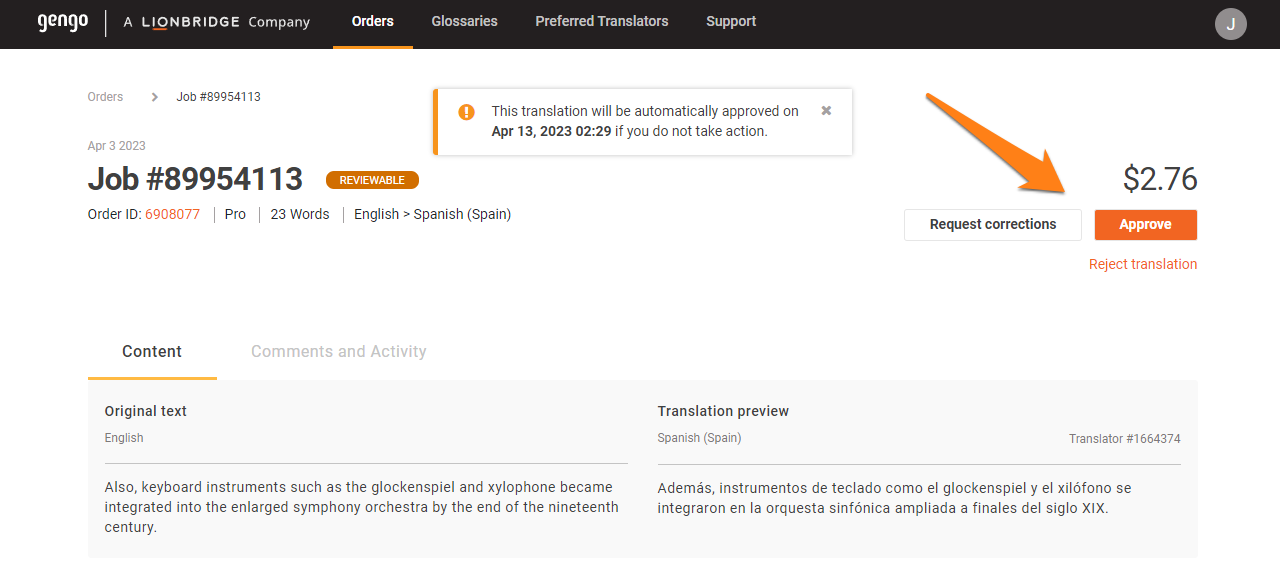
Task: Click the Reject translation link
Action: pos(1143,264)
